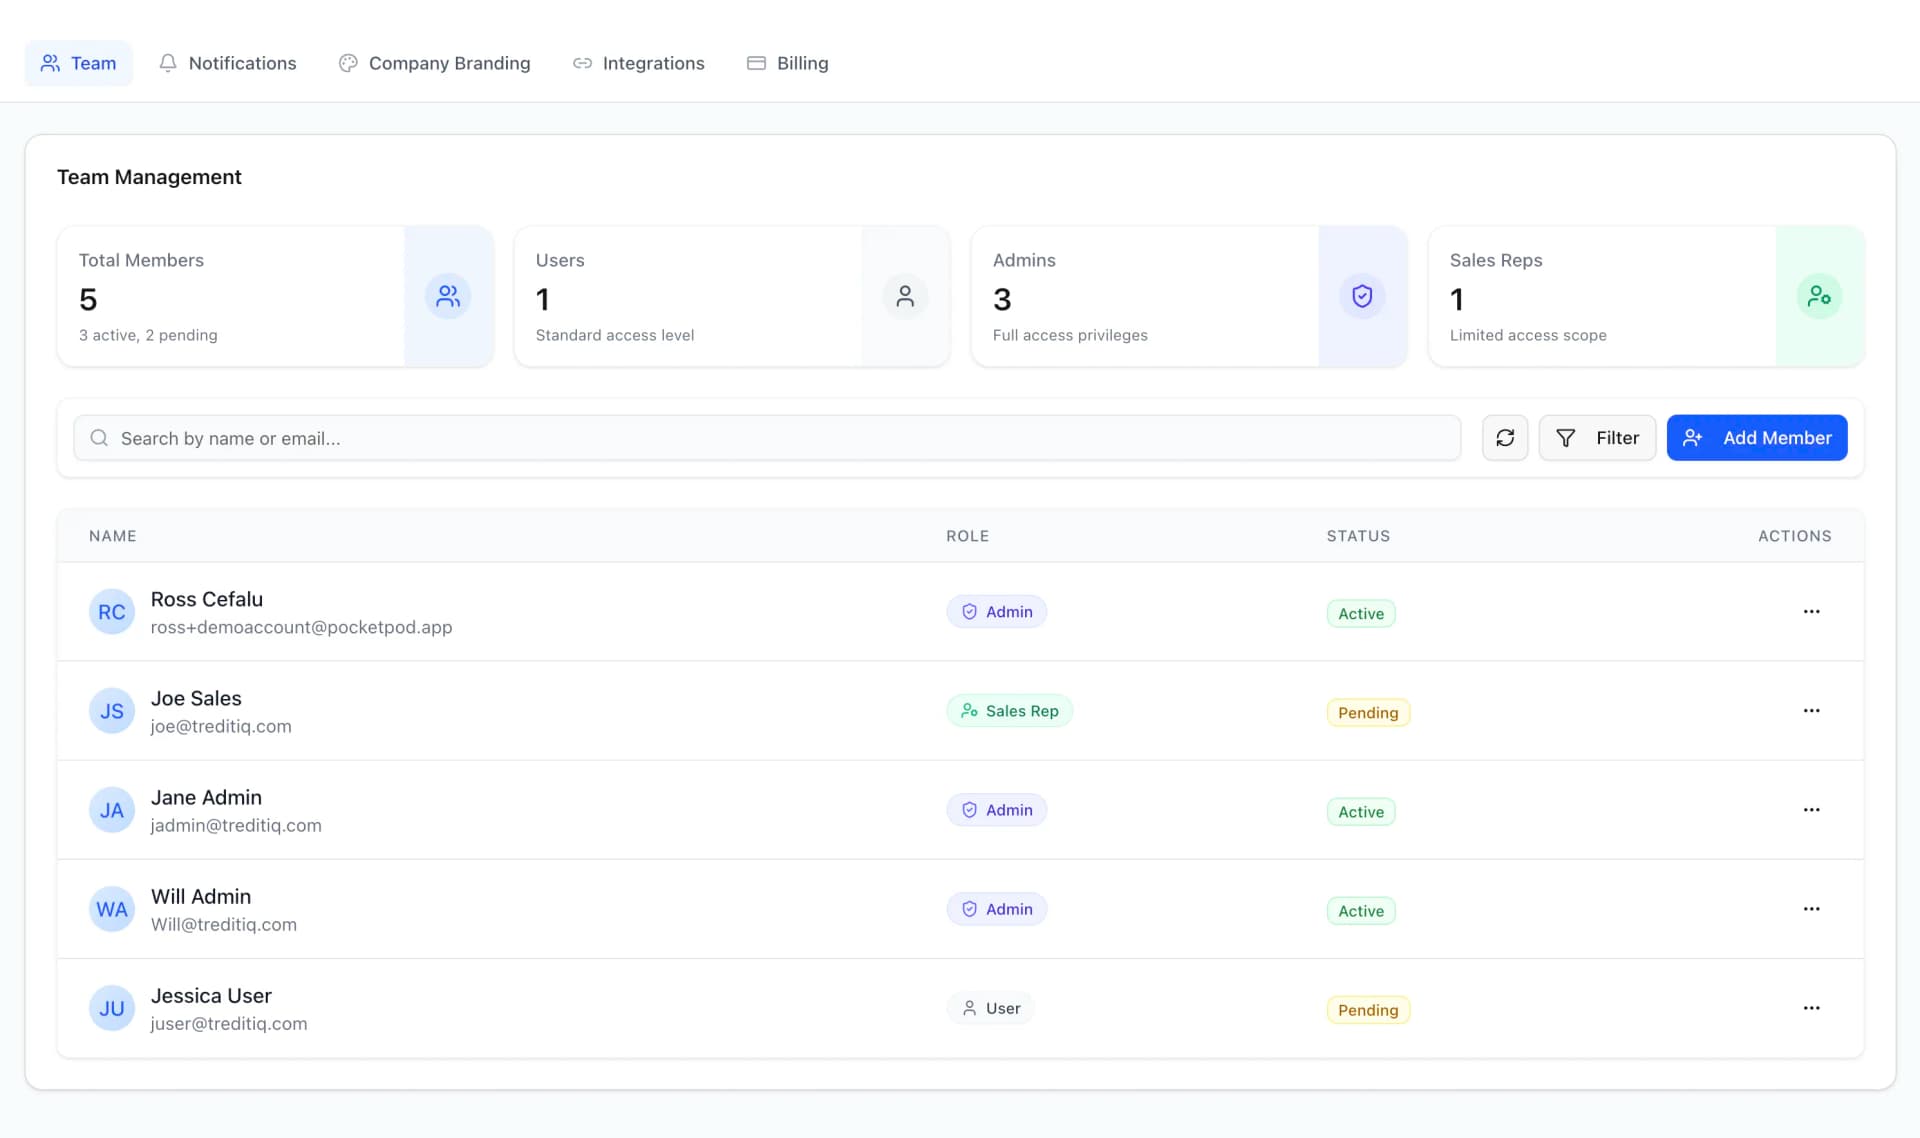Switch to the Team tab

(78, 62)
